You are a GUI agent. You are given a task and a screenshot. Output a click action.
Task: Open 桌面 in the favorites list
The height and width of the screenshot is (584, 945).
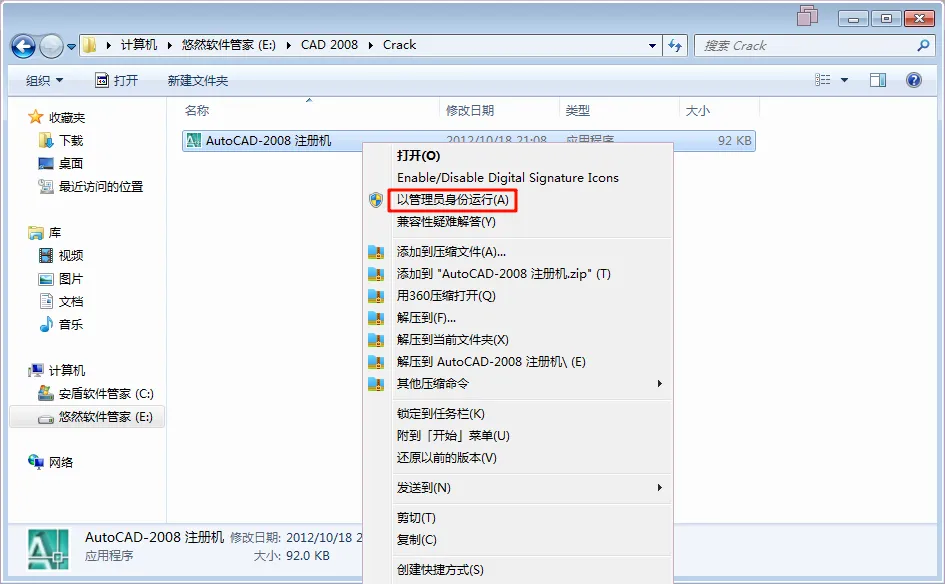[60, 163]
